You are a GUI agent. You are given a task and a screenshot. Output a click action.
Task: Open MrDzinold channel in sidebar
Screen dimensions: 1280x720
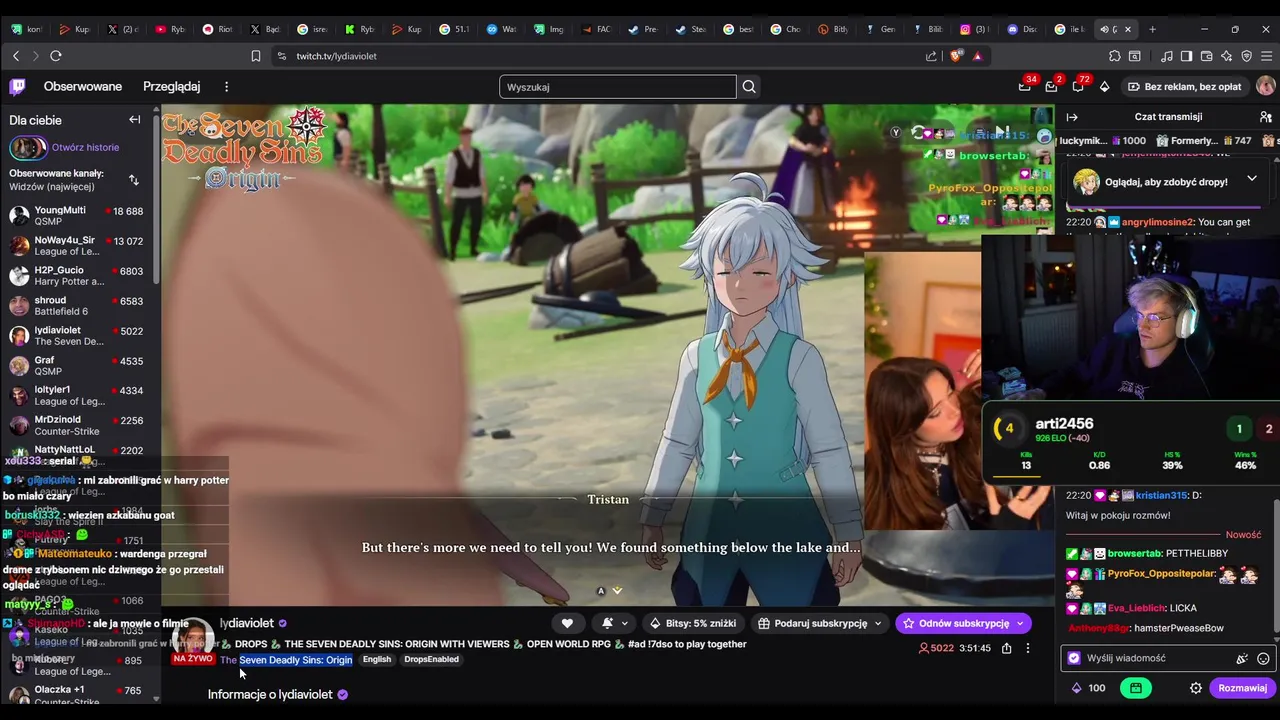(x=78, y=425)
